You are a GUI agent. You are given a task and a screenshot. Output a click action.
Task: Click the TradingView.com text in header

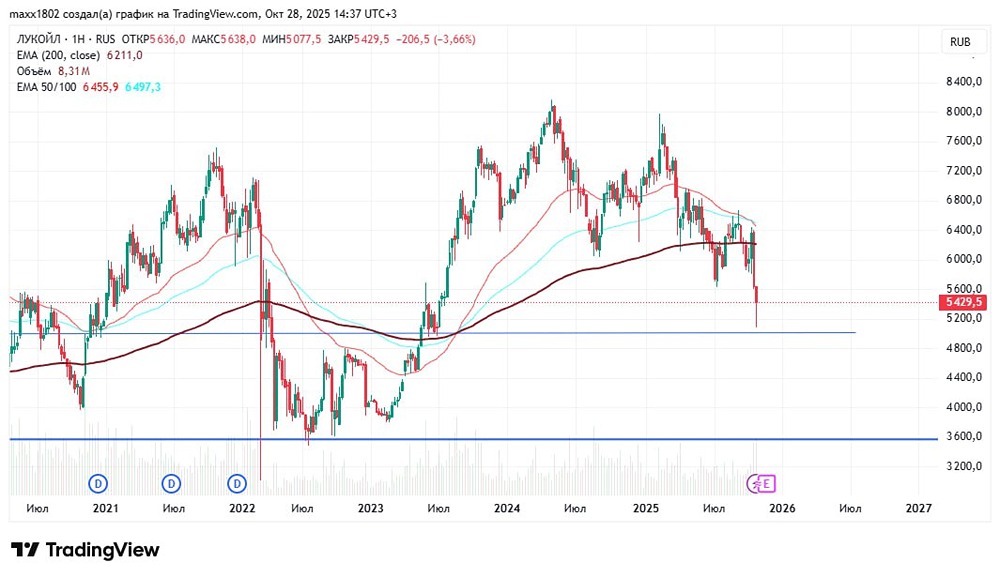216,13
